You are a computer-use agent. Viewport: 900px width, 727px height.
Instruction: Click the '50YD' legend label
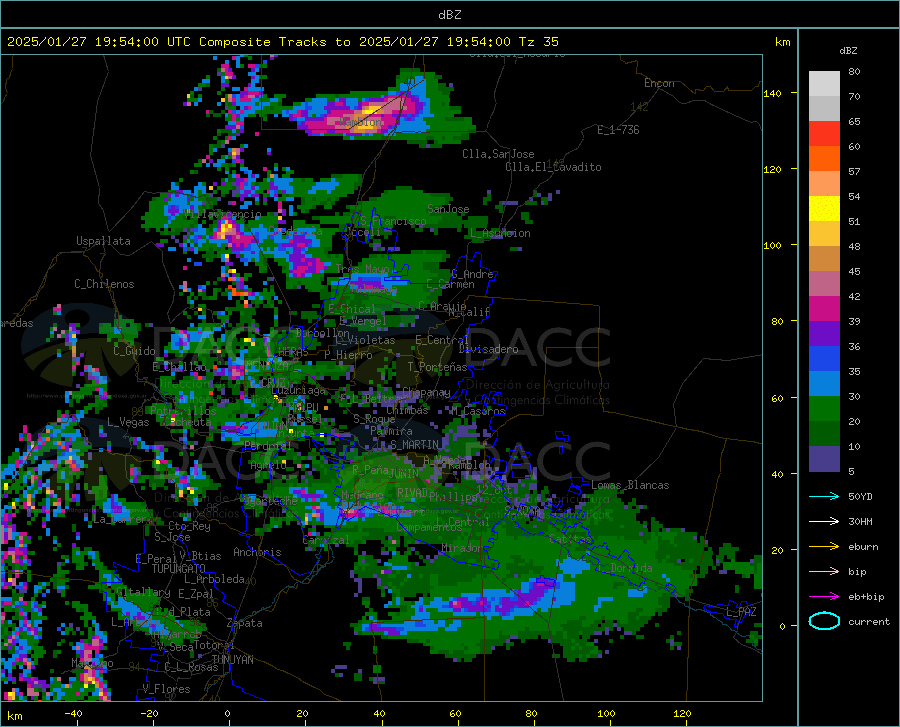click(x=860, y=496)
